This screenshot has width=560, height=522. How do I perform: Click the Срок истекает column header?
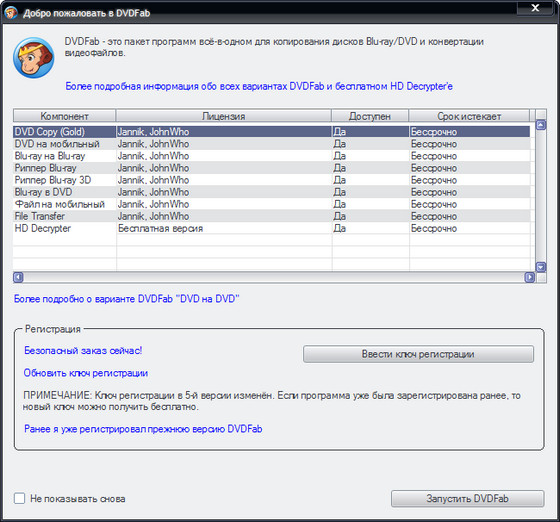tap(469, 116)
